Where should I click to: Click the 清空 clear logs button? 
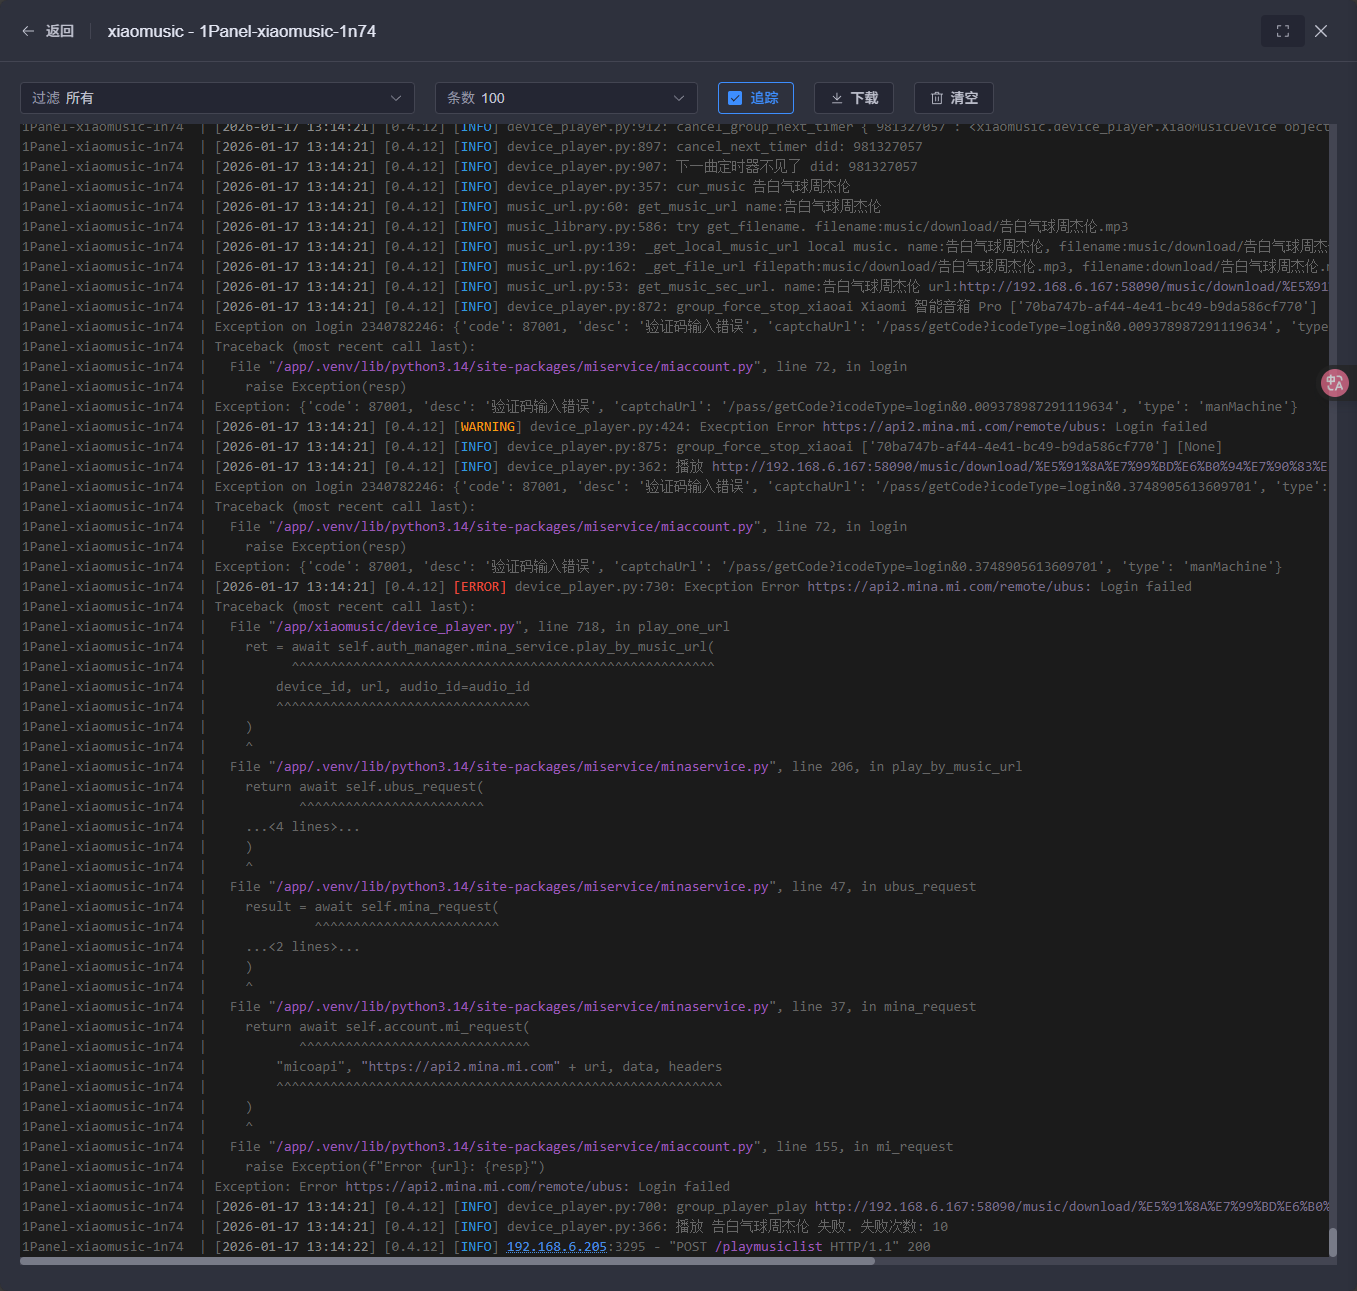pos(953,98)
